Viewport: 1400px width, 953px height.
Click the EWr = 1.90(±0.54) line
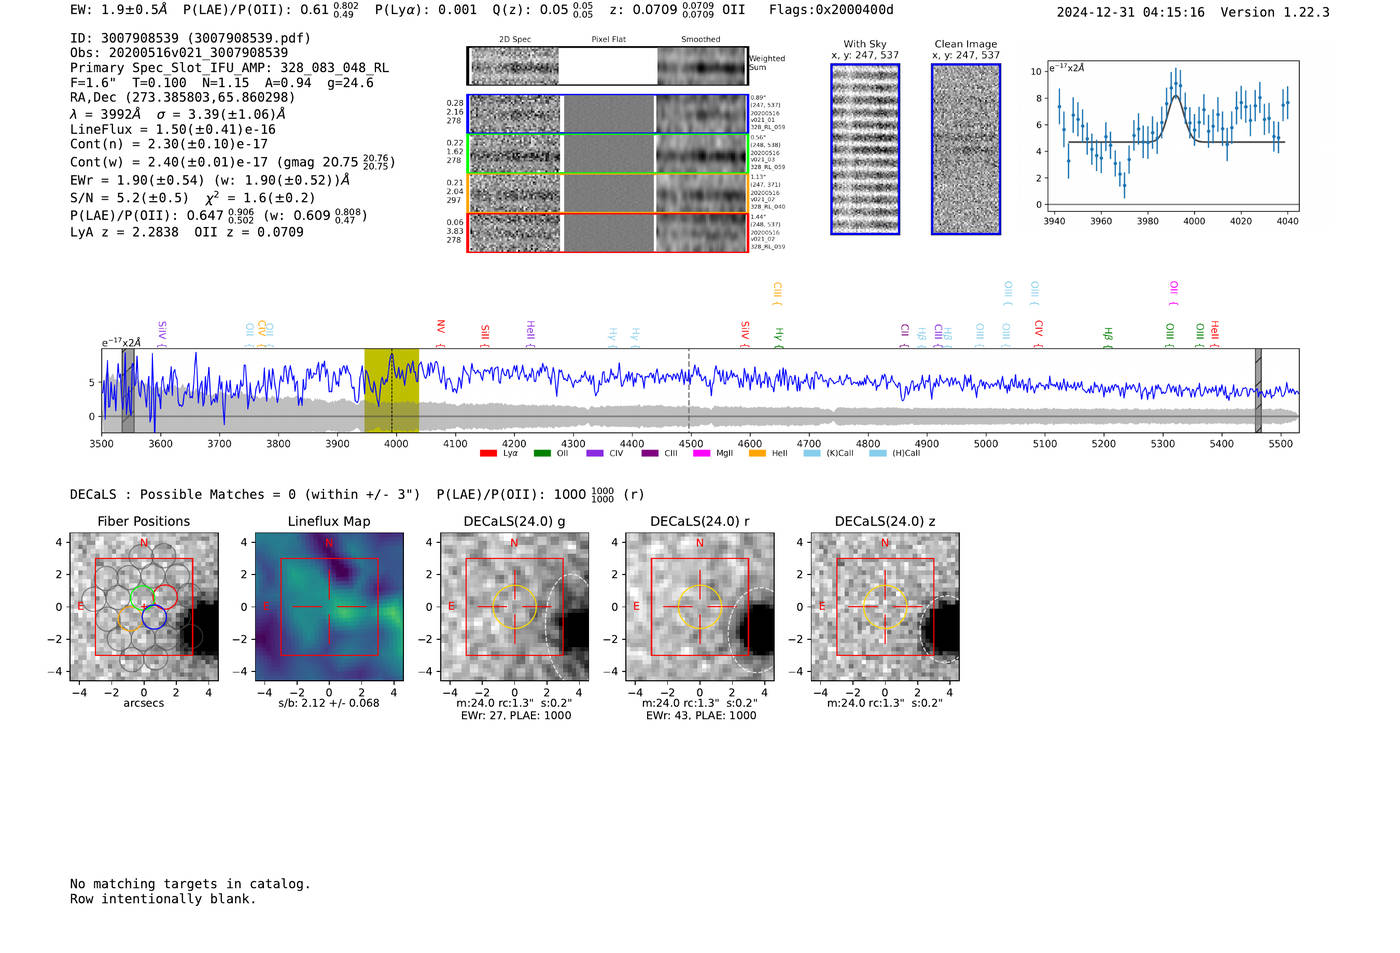[x=210, y=181]
